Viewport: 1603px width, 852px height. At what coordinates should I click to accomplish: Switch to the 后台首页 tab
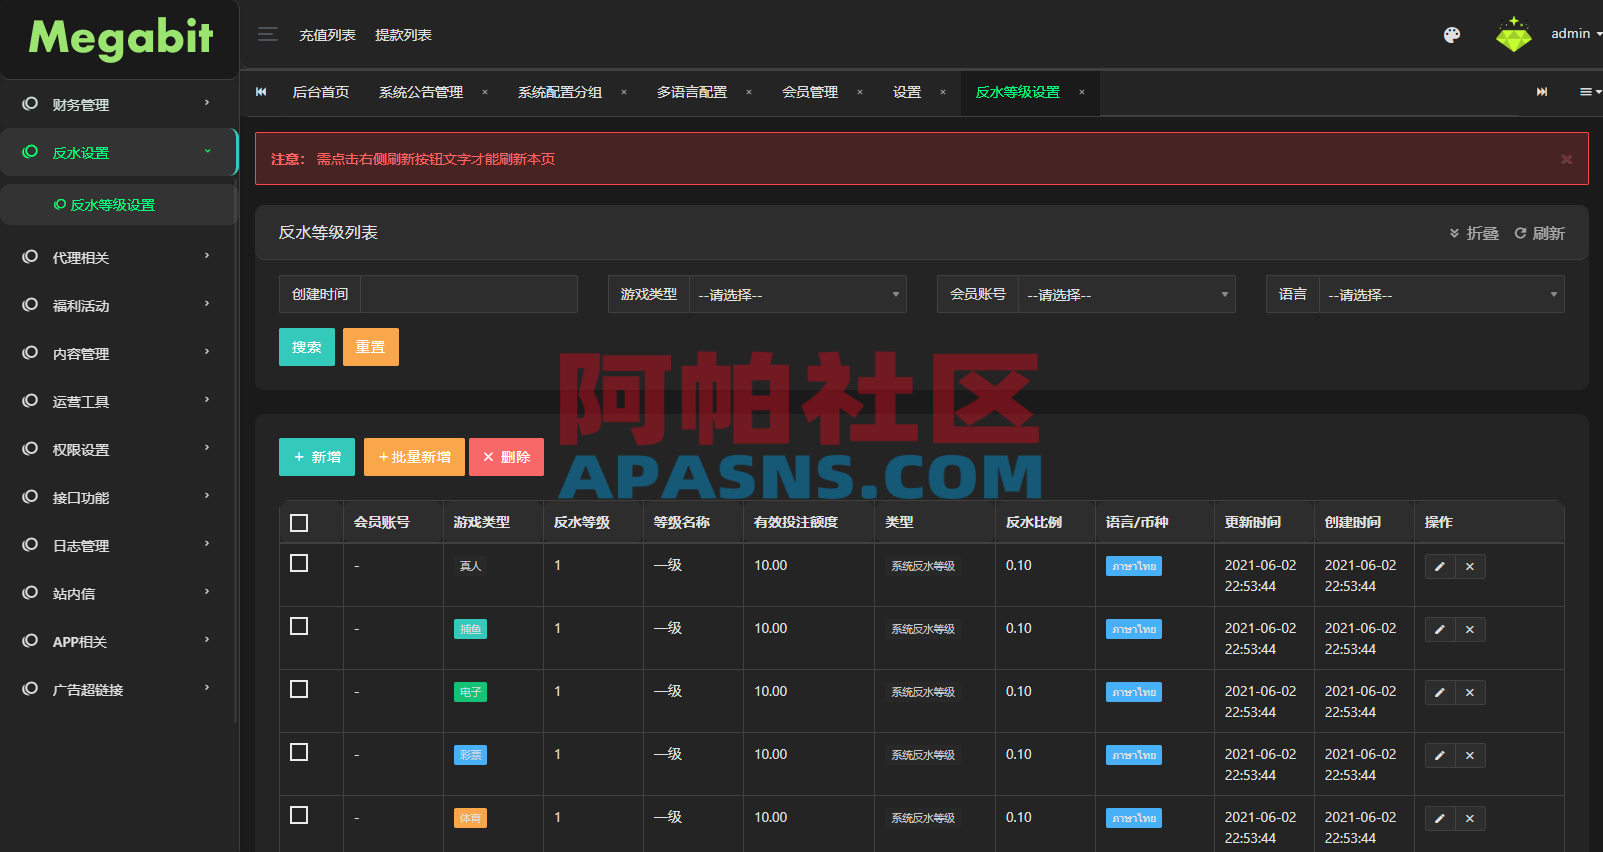pyautogui.click(x=321, y=92)
